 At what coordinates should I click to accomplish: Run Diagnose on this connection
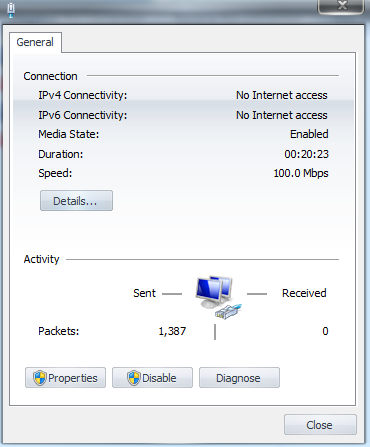click(239, 378)
